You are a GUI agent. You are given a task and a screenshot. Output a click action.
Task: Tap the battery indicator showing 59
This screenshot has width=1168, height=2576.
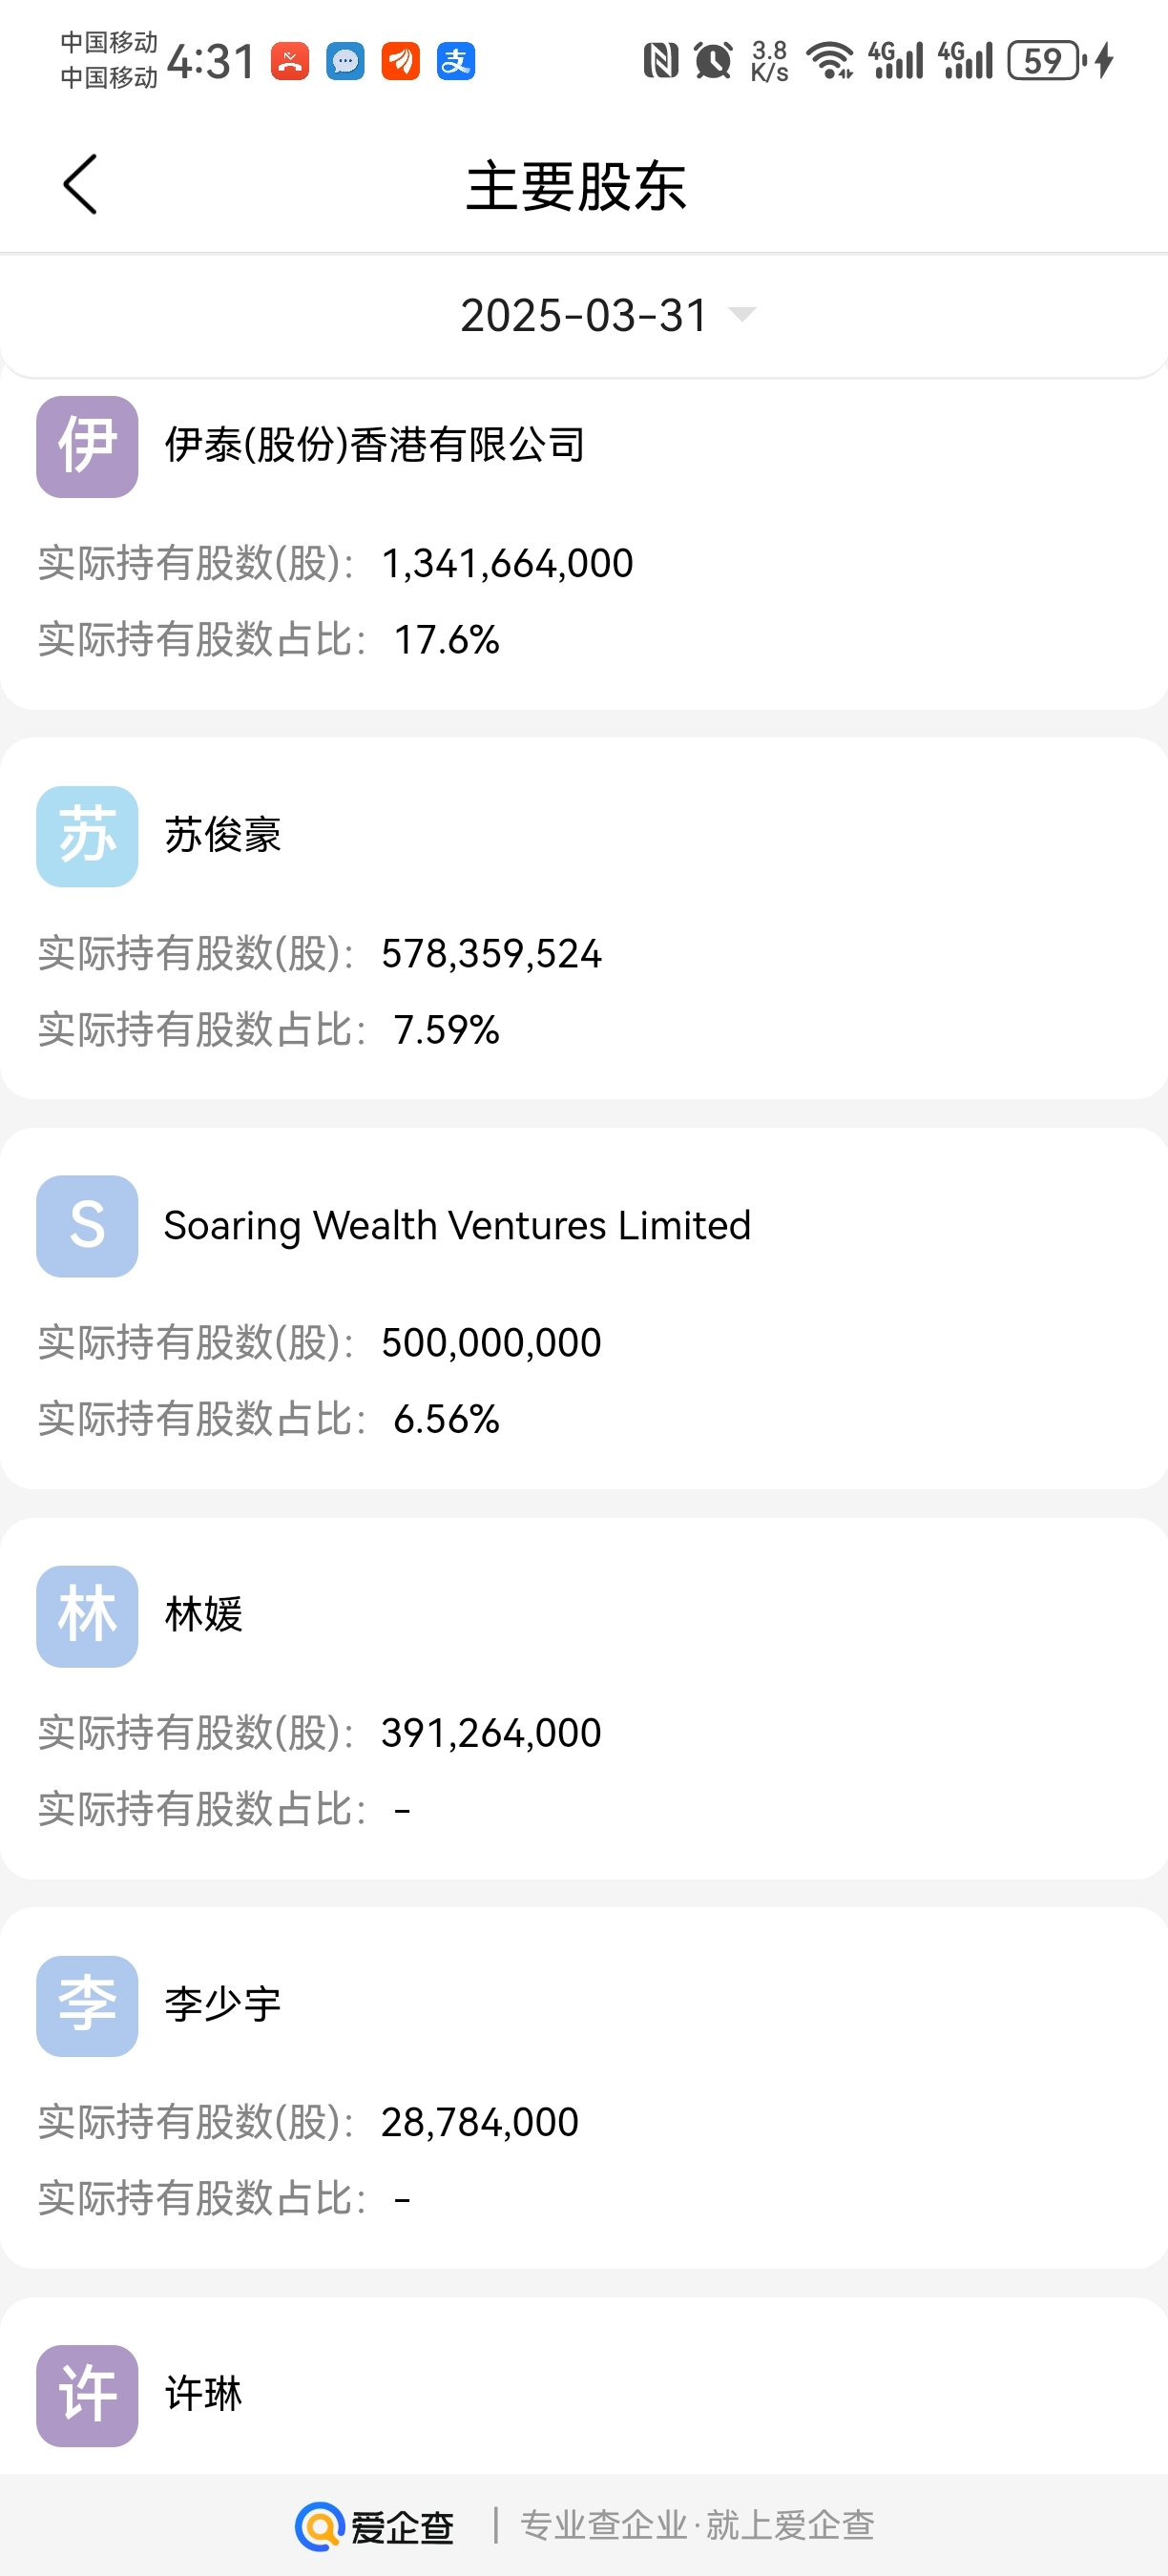[1045, 61]
